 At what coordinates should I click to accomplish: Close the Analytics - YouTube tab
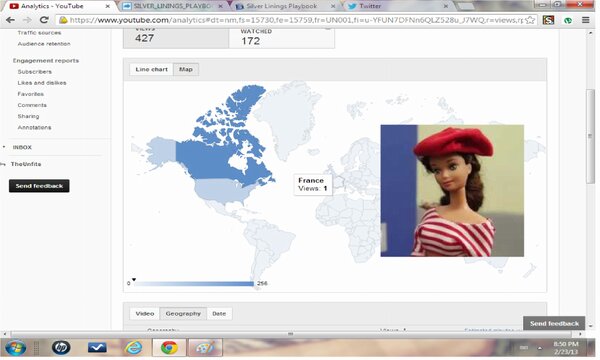tap(108, 6)
